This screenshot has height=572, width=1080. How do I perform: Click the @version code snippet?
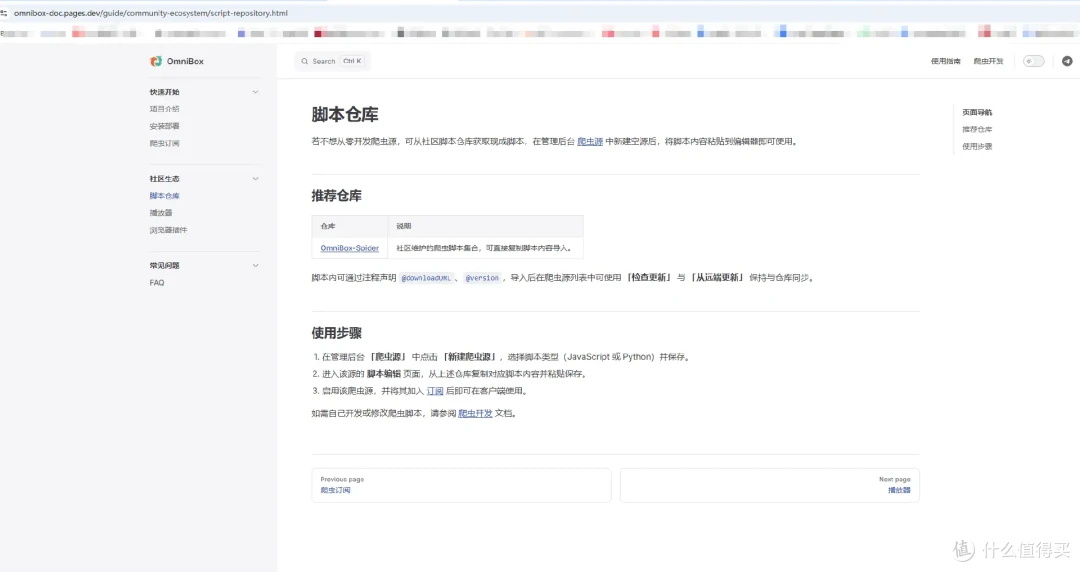point(482,278)
